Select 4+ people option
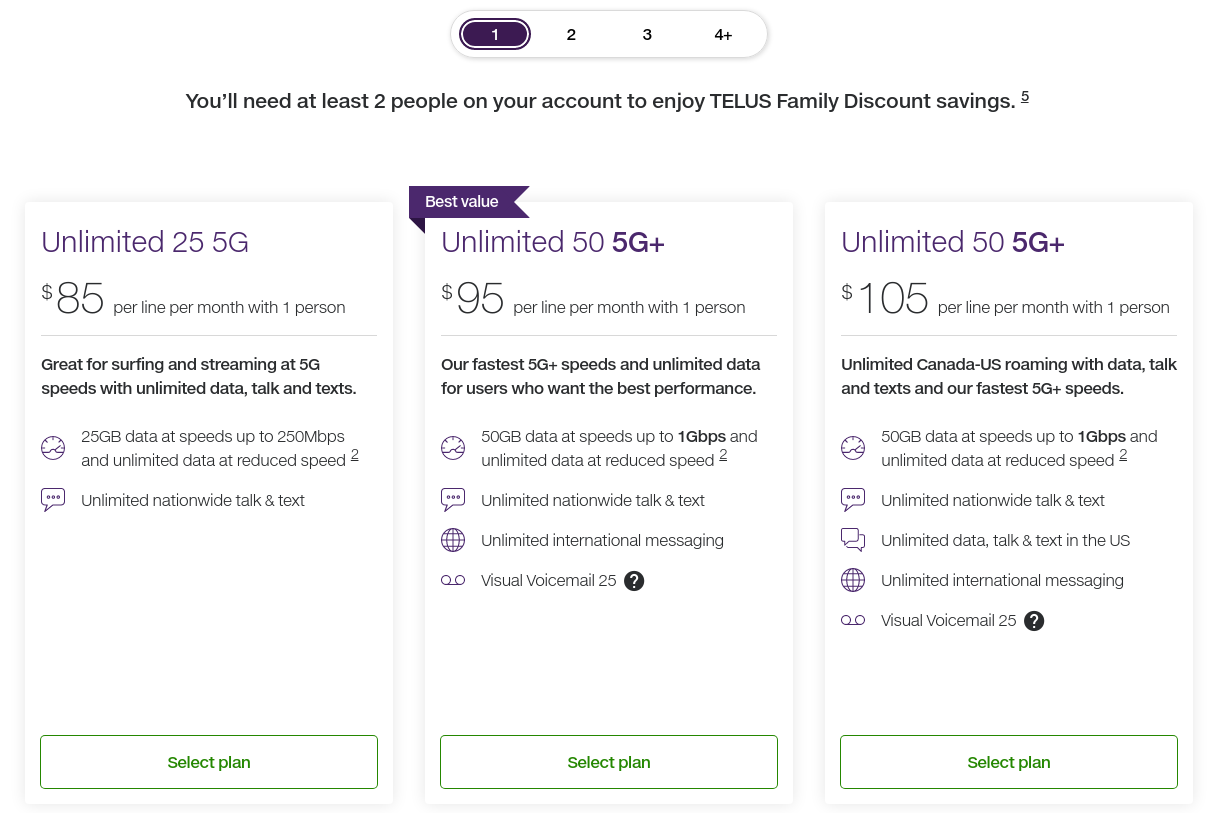 coord(723,35)
